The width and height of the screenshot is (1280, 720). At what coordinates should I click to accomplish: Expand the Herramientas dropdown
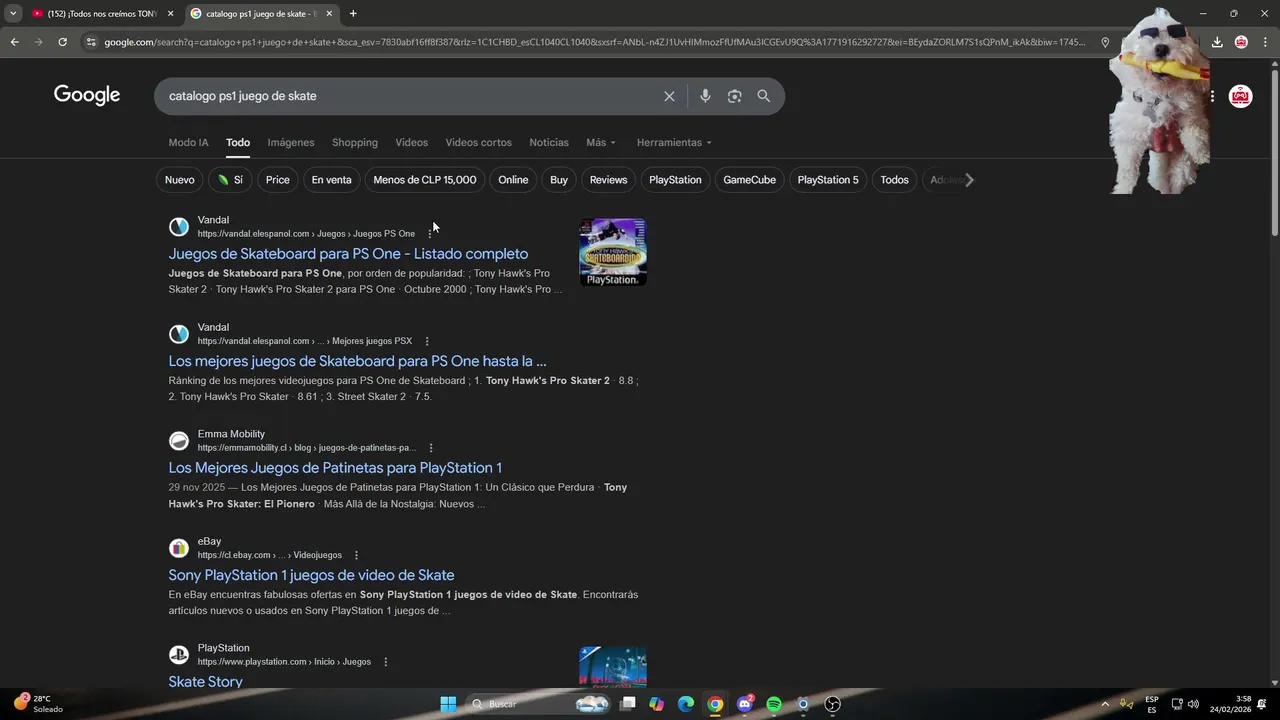click(674, 142)
